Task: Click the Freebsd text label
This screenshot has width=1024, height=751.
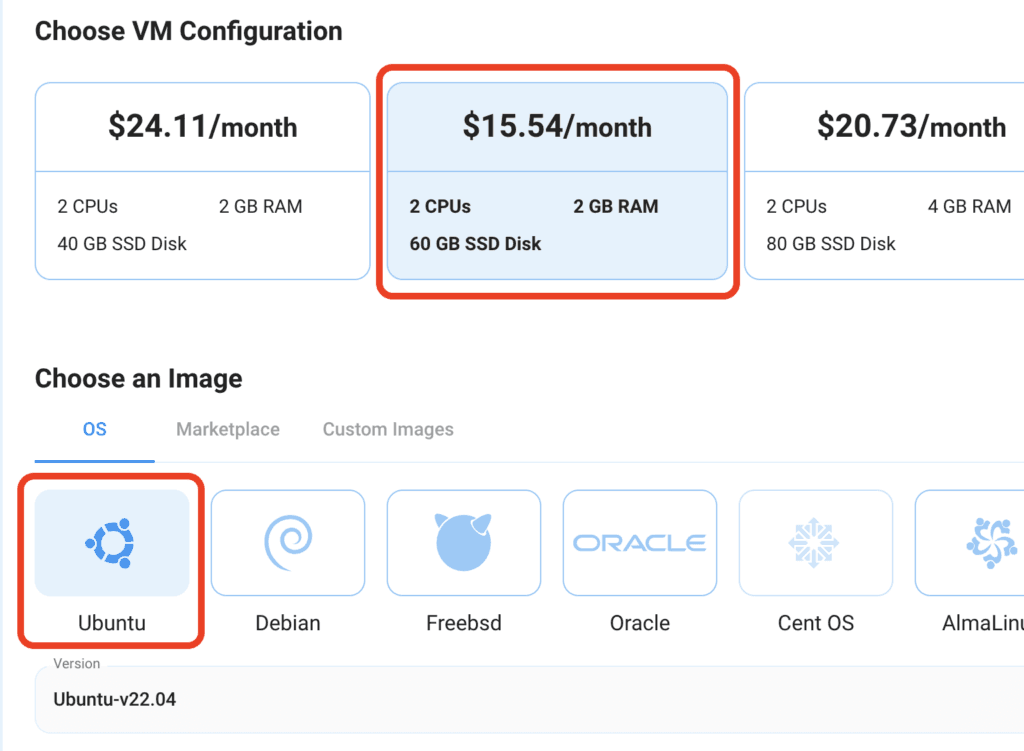Action: [x=464, y=623]
